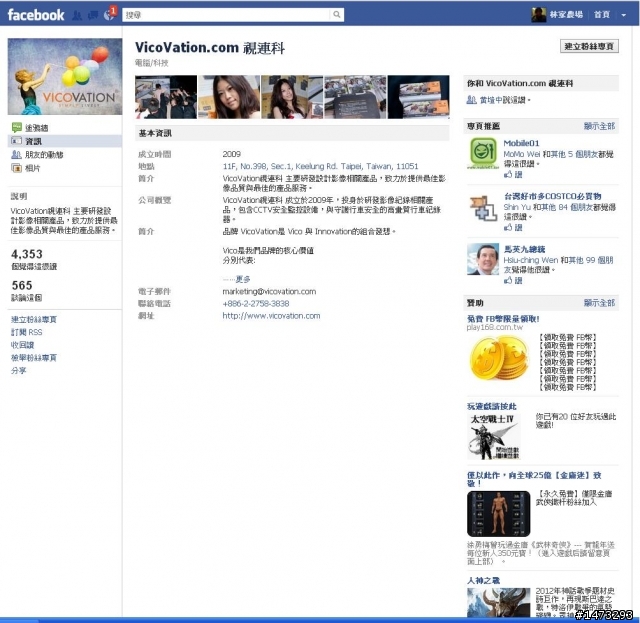Open the 金庸迷 ad title link

[x=534, y=479]
